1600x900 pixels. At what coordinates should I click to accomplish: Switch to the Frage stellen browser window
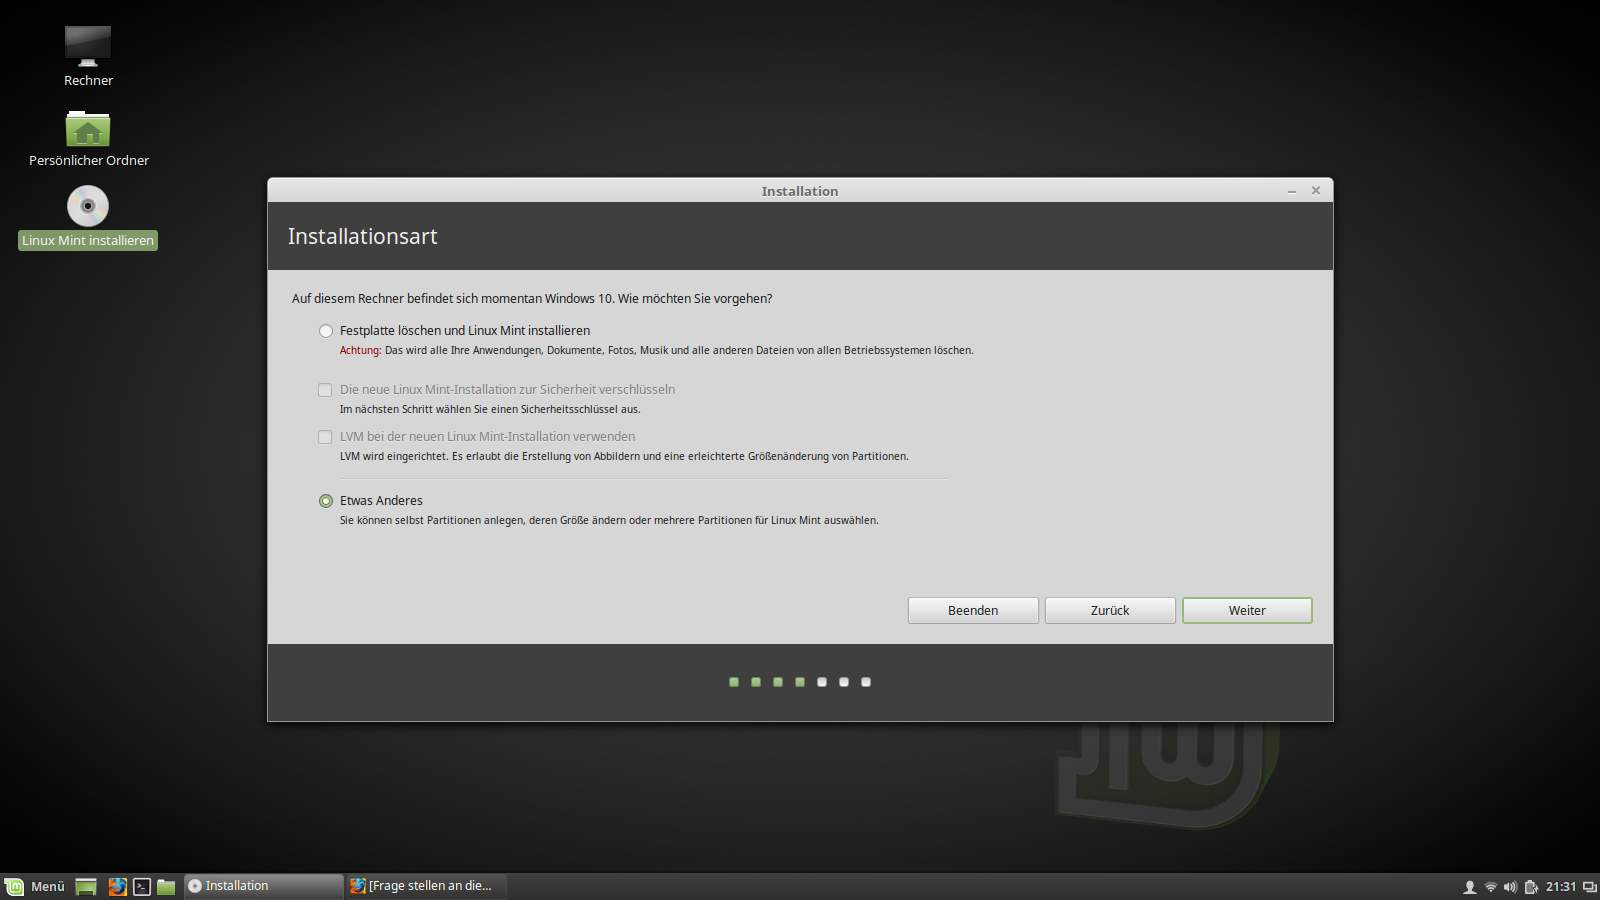click(x=425, y=886)
